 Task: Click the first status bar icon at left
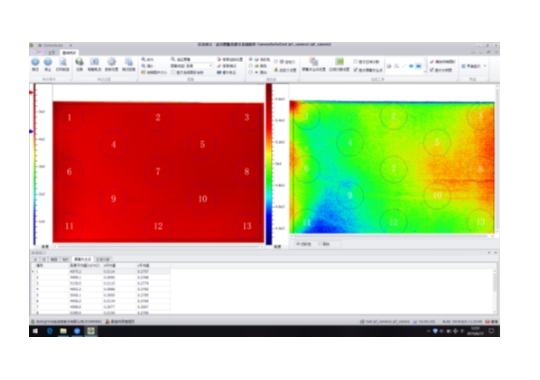tap(33, 321)
